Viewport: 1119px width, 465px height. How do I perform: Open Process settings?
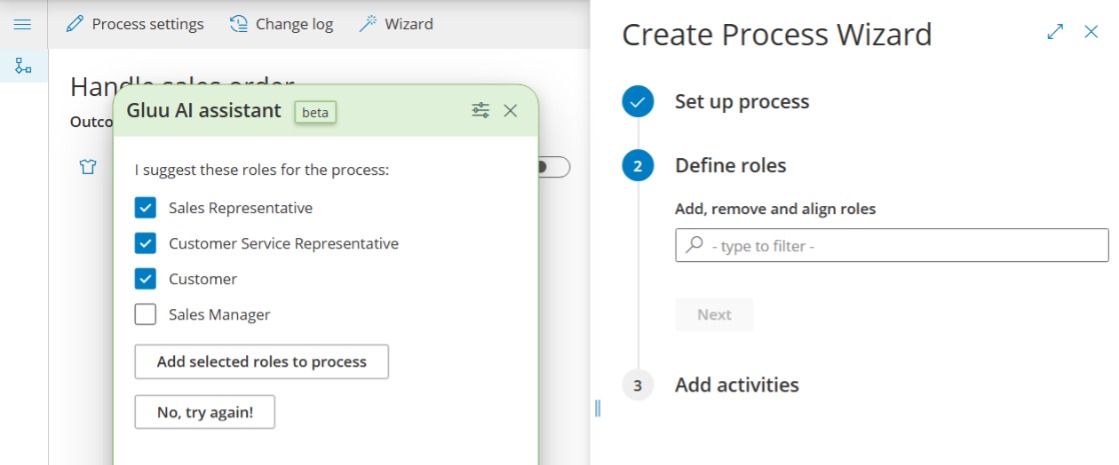click(135, 24)
